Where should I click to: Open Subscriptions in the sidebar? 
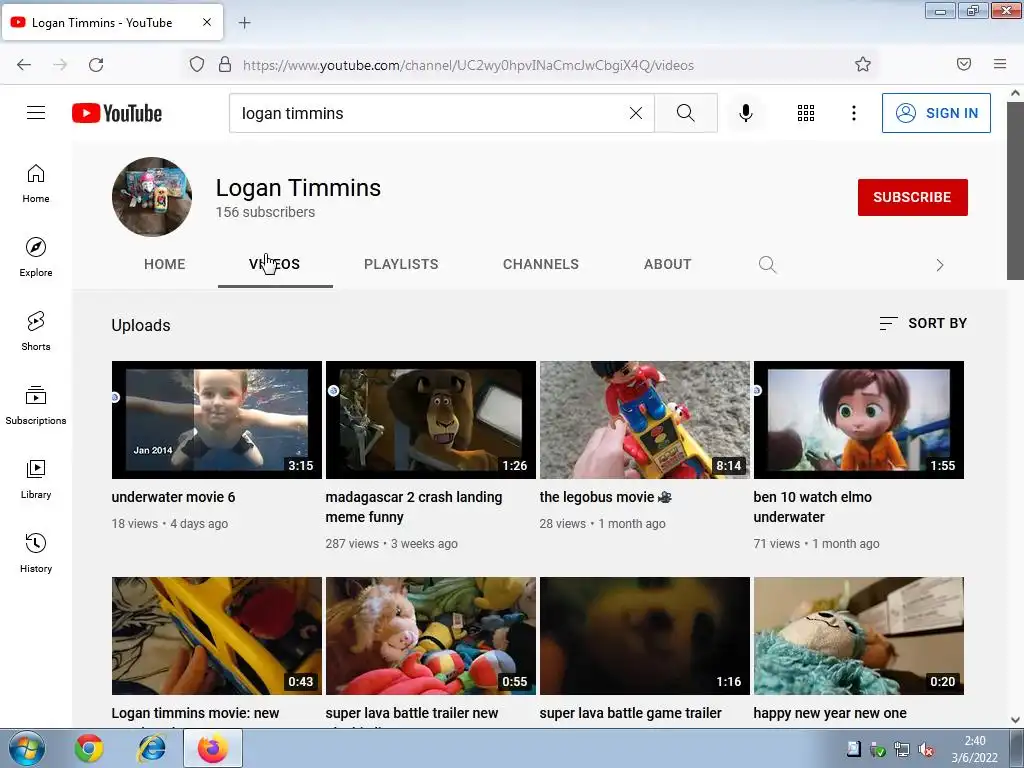(36, 405)
